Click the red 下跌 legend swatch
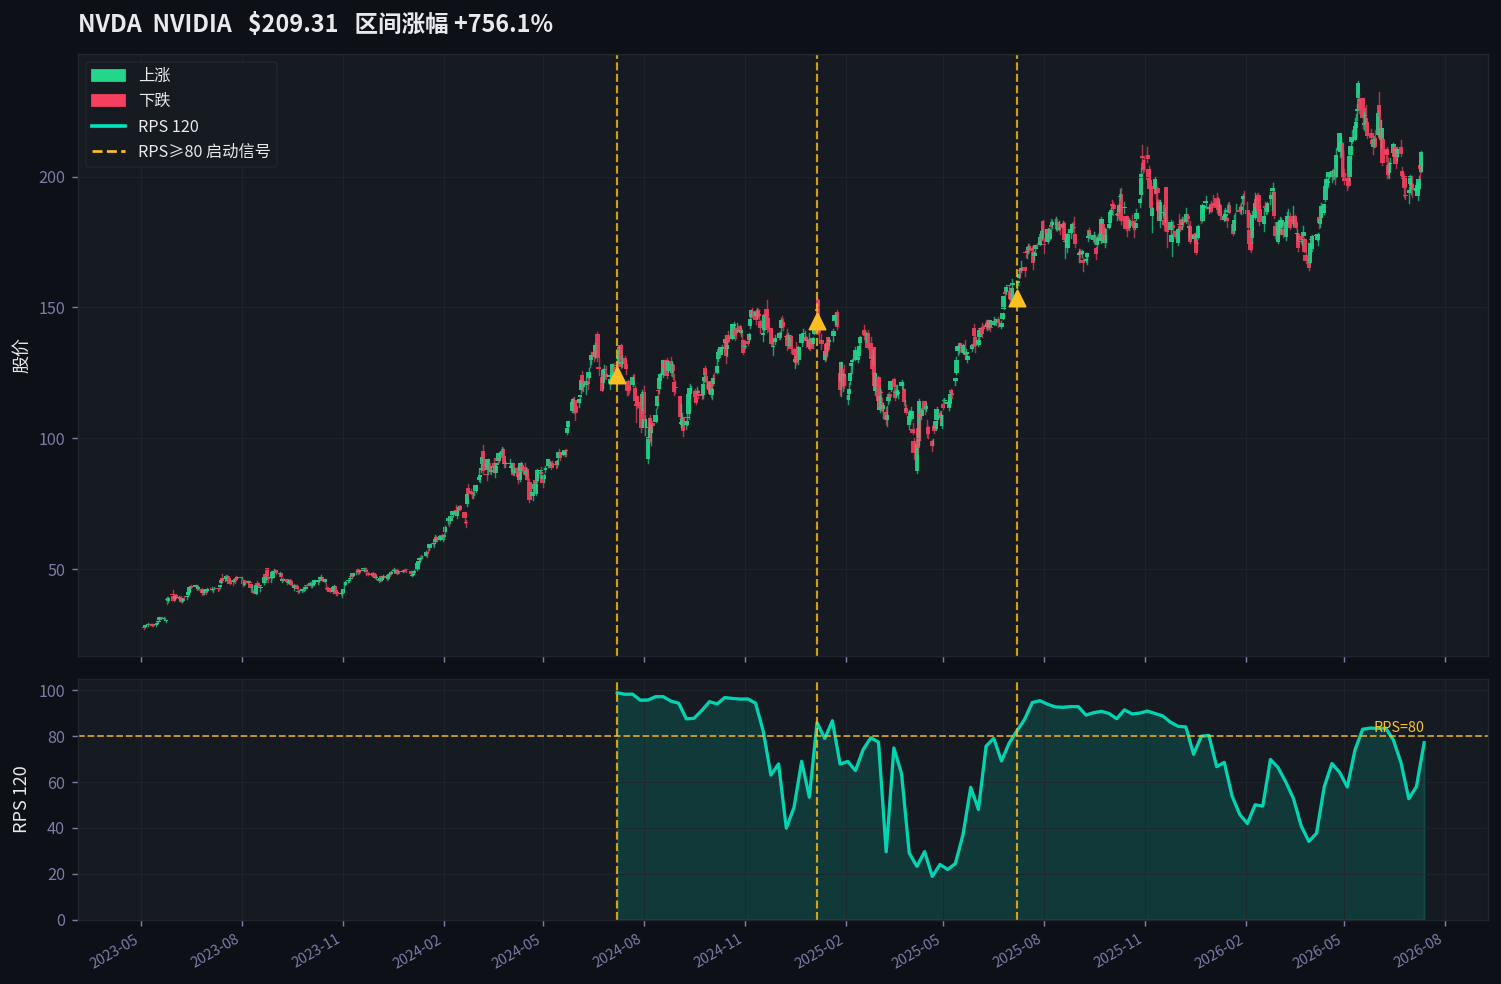Image resolution: width=1501 pixels, height=984 pixels. click(108, 100)
